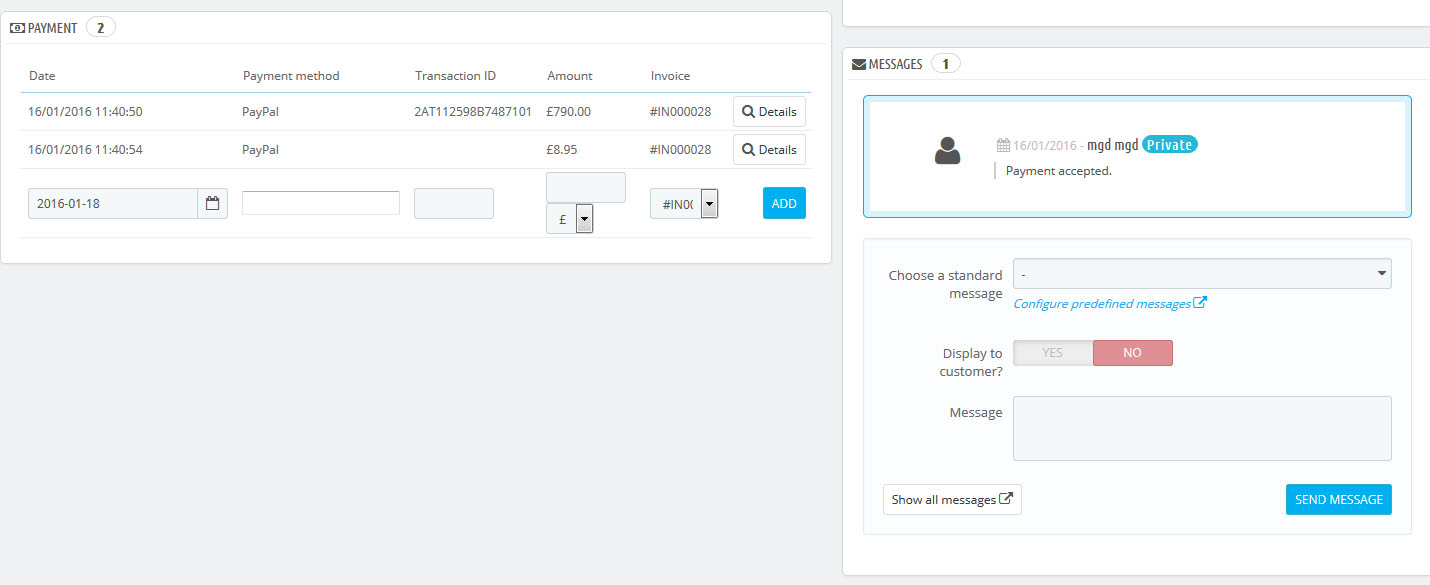Screen dimensions: 1430x585
Task: Click the Messages count badge 1
Action: click(x=946, y=64)
